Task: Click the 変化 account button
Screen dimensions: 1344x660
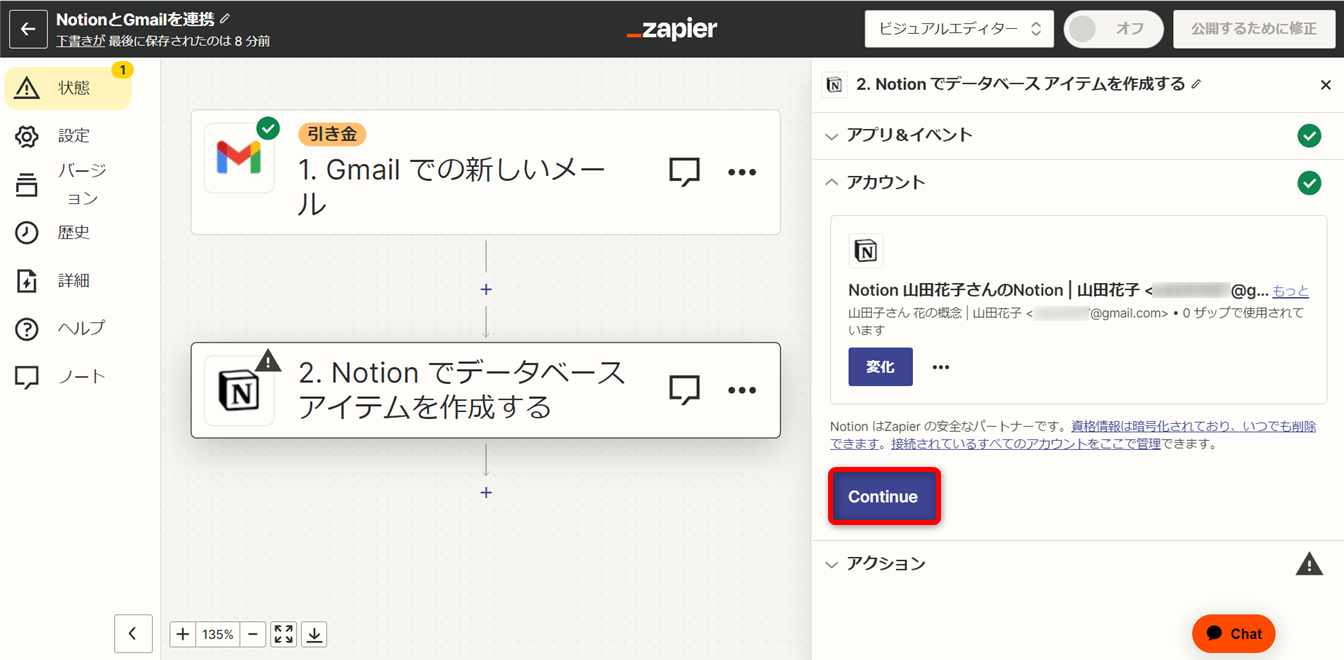Action: 880,367
